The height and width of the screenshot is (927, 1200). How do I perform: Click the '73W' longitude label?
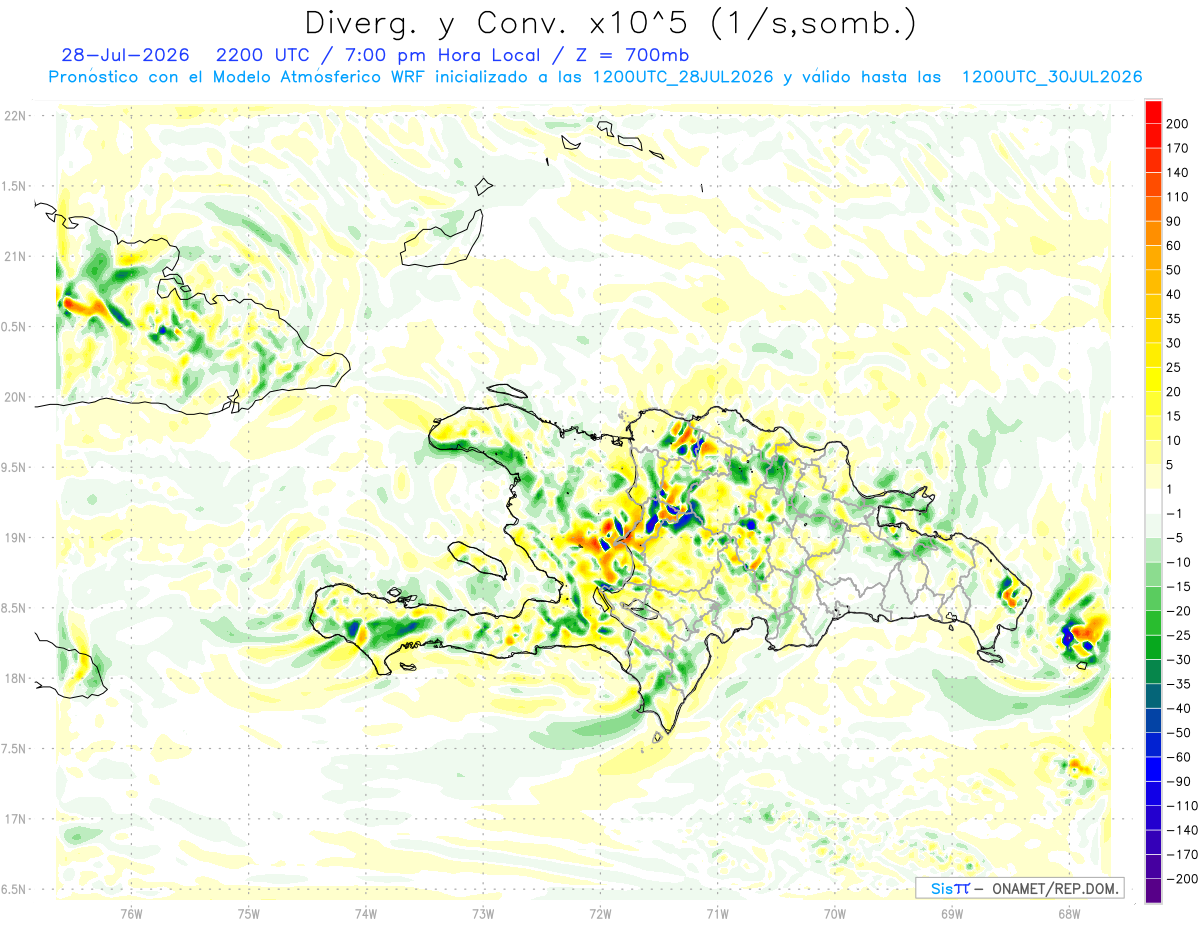pyautogui.click(x=483, y=913)
